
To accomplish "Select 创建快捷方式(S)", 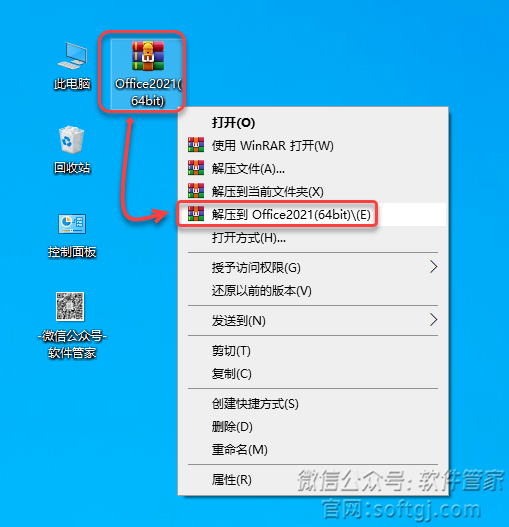I will (x=313, y=404).
